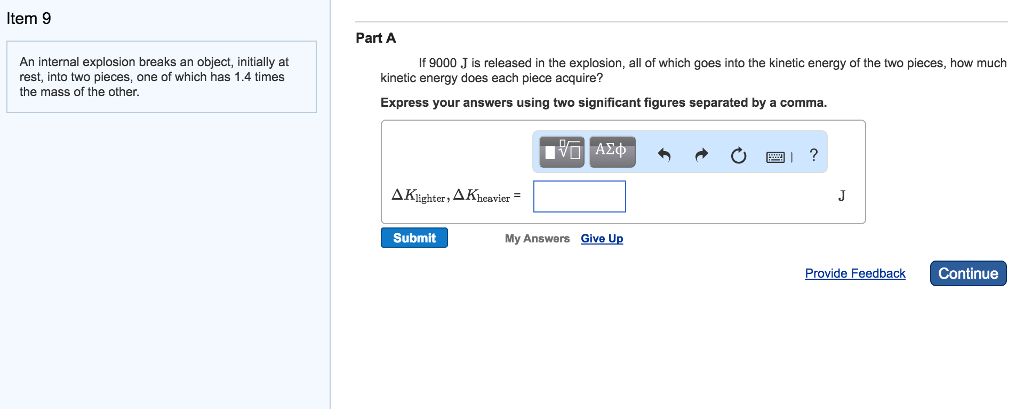Open the Provide Feedback link
The height and width of the screenshot is (409, 1024).
(855, 273)
